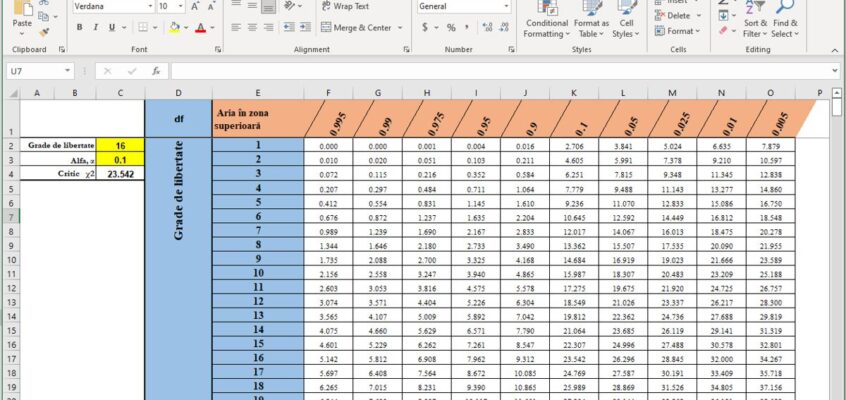Increase font size with larger A
Viewport: 846px width, 400px height.
point(195,6)
